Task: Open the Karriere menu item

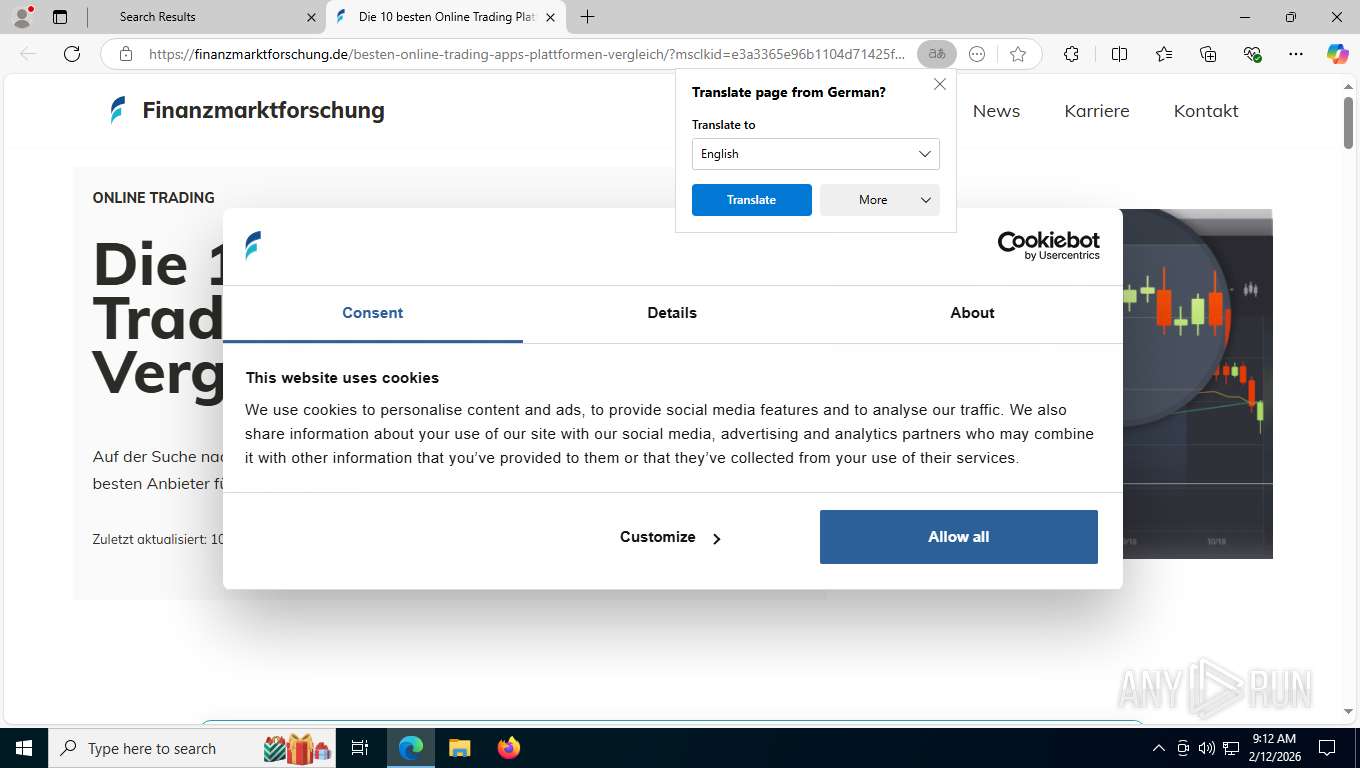Action: [1097, 111]
